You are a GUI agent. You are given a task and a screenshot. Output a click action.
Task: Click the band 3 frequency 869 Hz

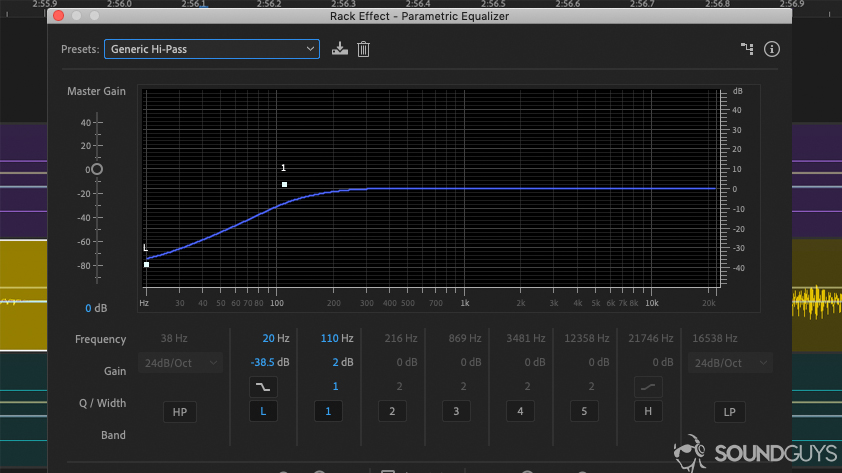click(x=465, y=338)
